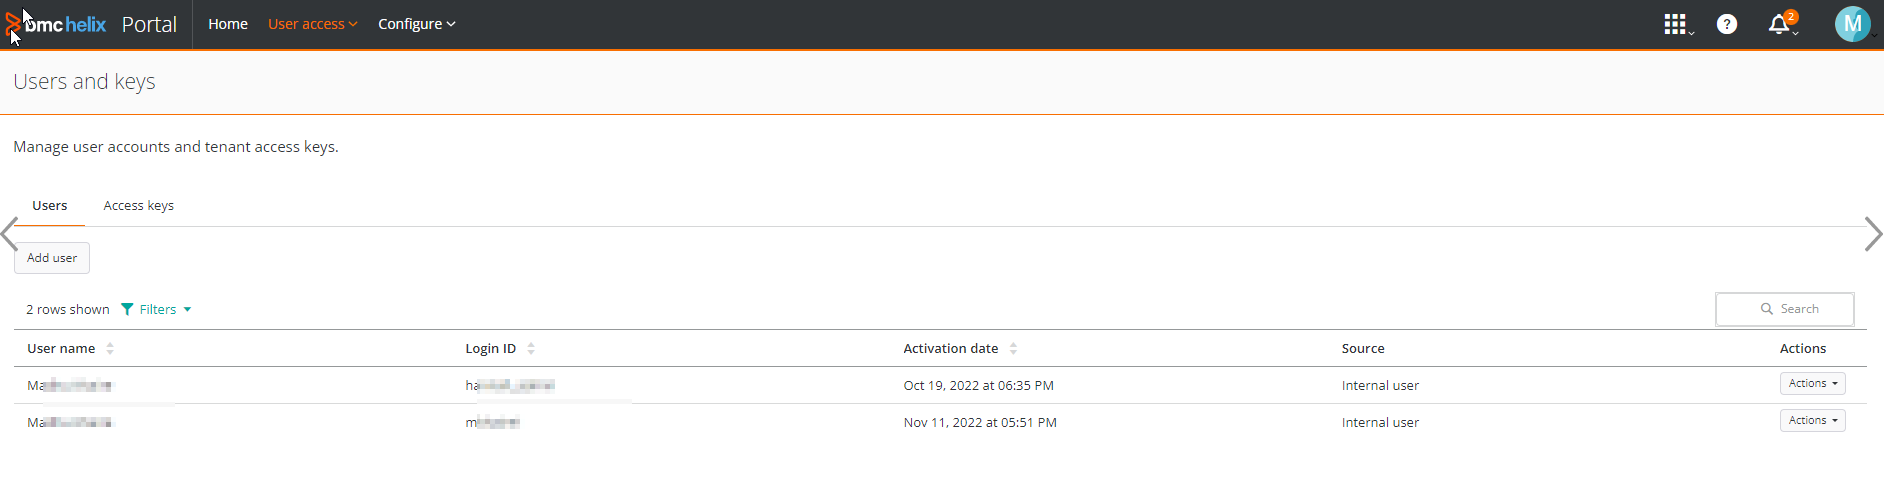Select the Users tab
Image resolution: width=1884 pixels, height=480 pixels.
click(x=50, y=206)
